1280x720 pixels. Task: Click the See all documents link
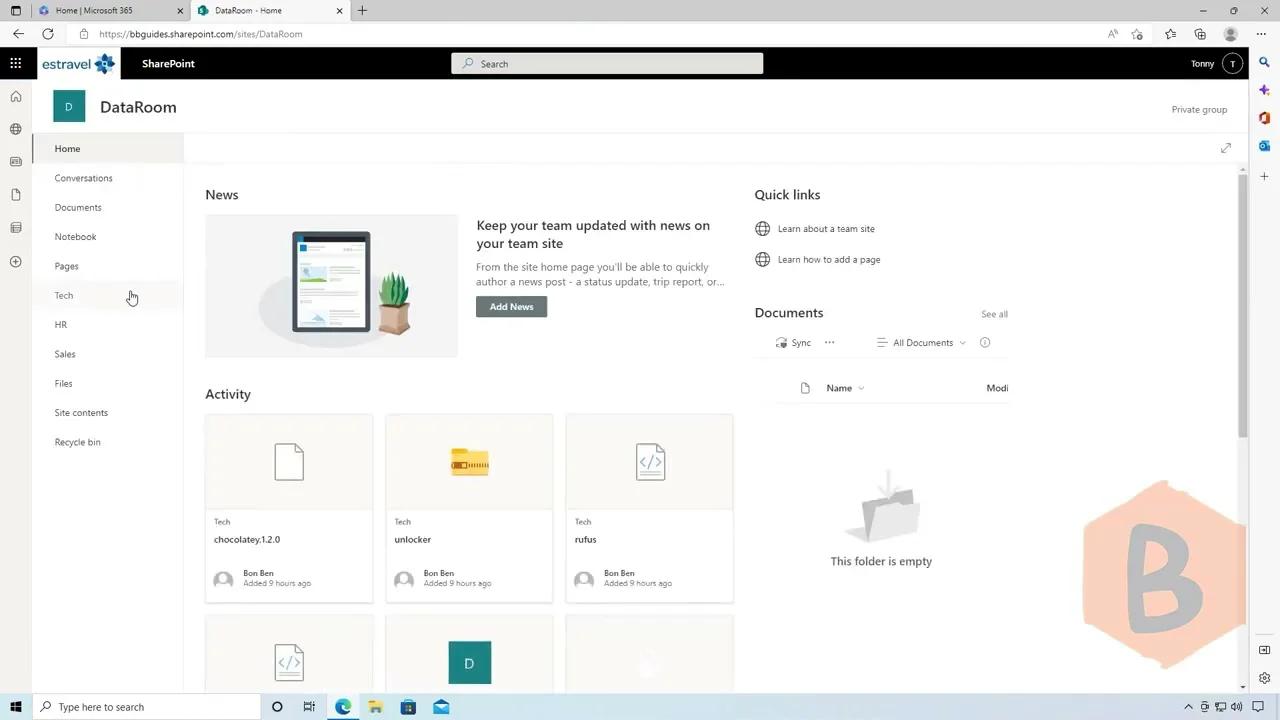point(993,313)
